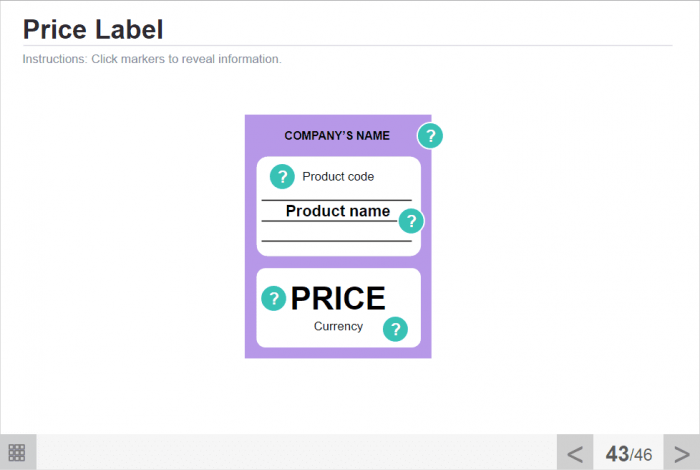Select the COMPANY'S NAME text
Viewport: 700px width, 470px height.
337,136
